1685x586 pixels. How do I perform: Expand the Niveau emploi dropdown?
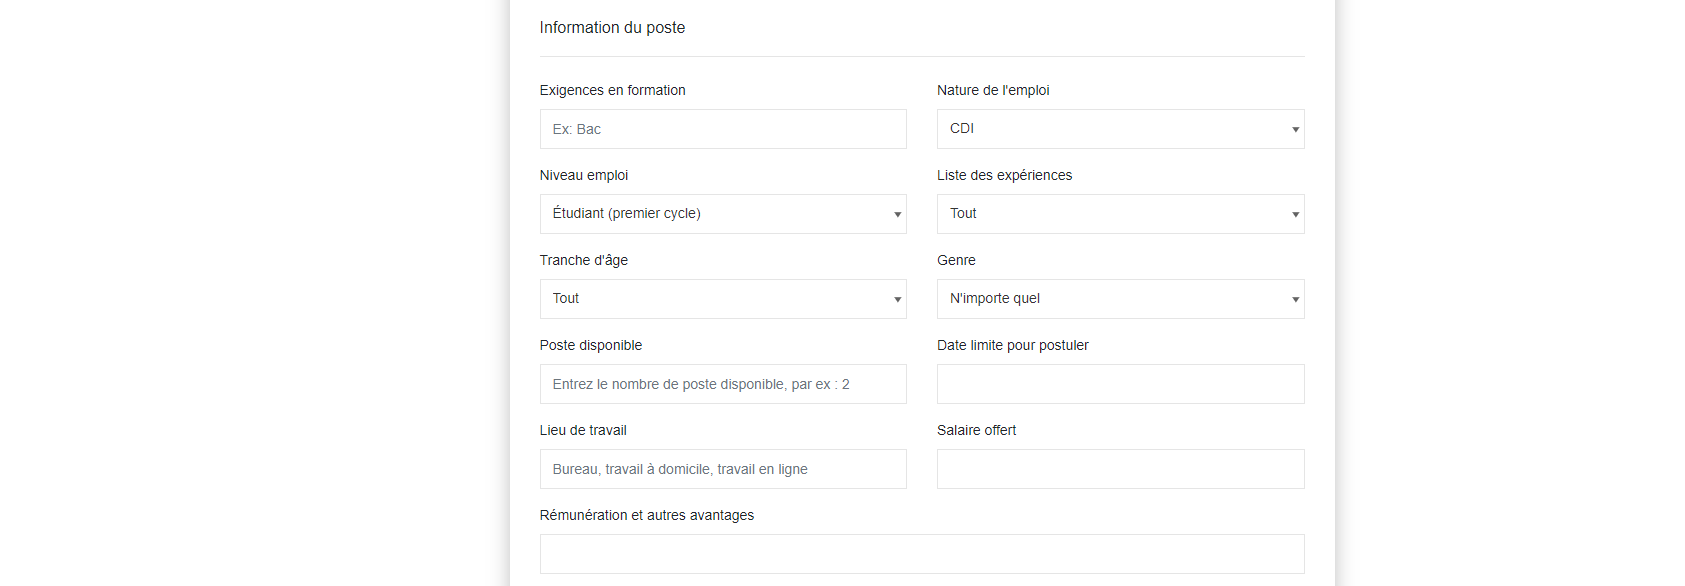coord(722,214)
